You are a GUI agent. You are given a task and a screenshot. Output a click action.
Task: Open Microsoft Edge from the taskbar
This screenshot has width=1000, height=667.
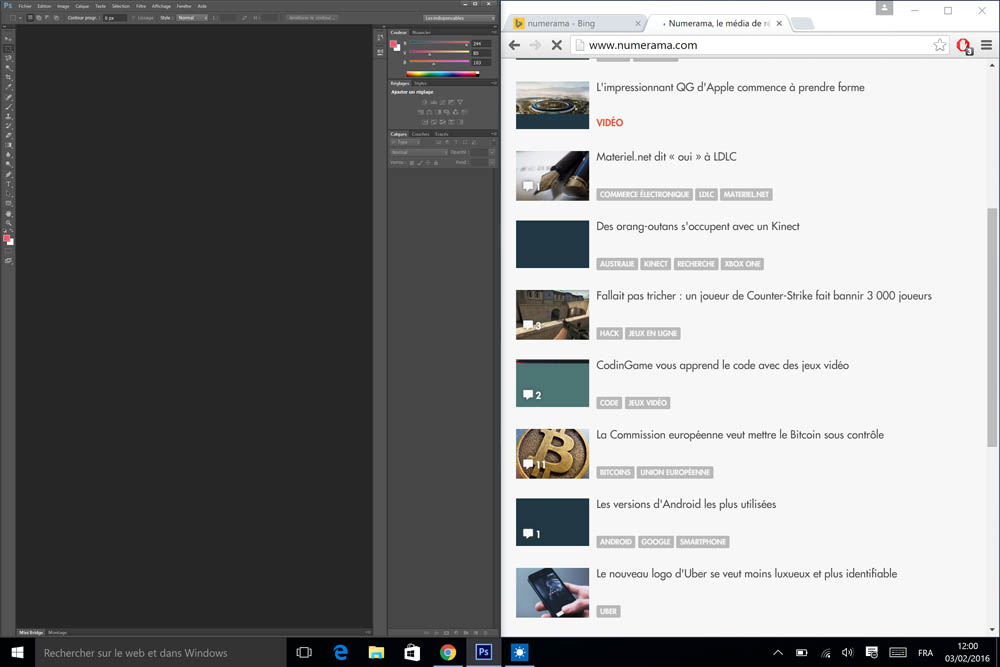(341, 652)
